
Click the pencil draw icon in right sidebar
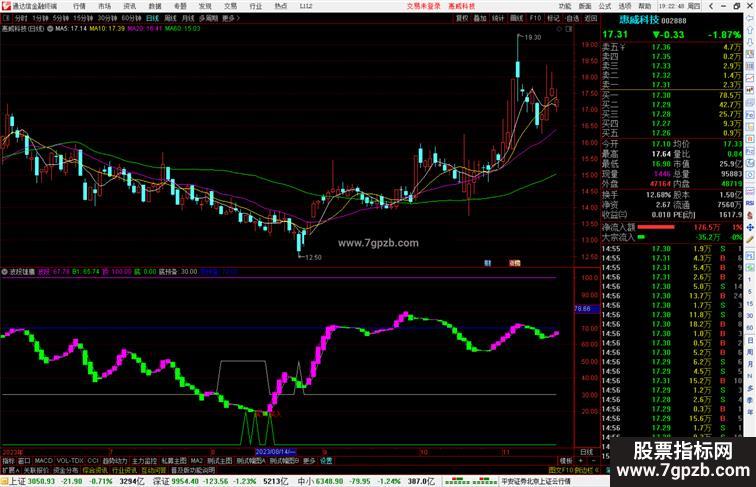pos(750,239)
